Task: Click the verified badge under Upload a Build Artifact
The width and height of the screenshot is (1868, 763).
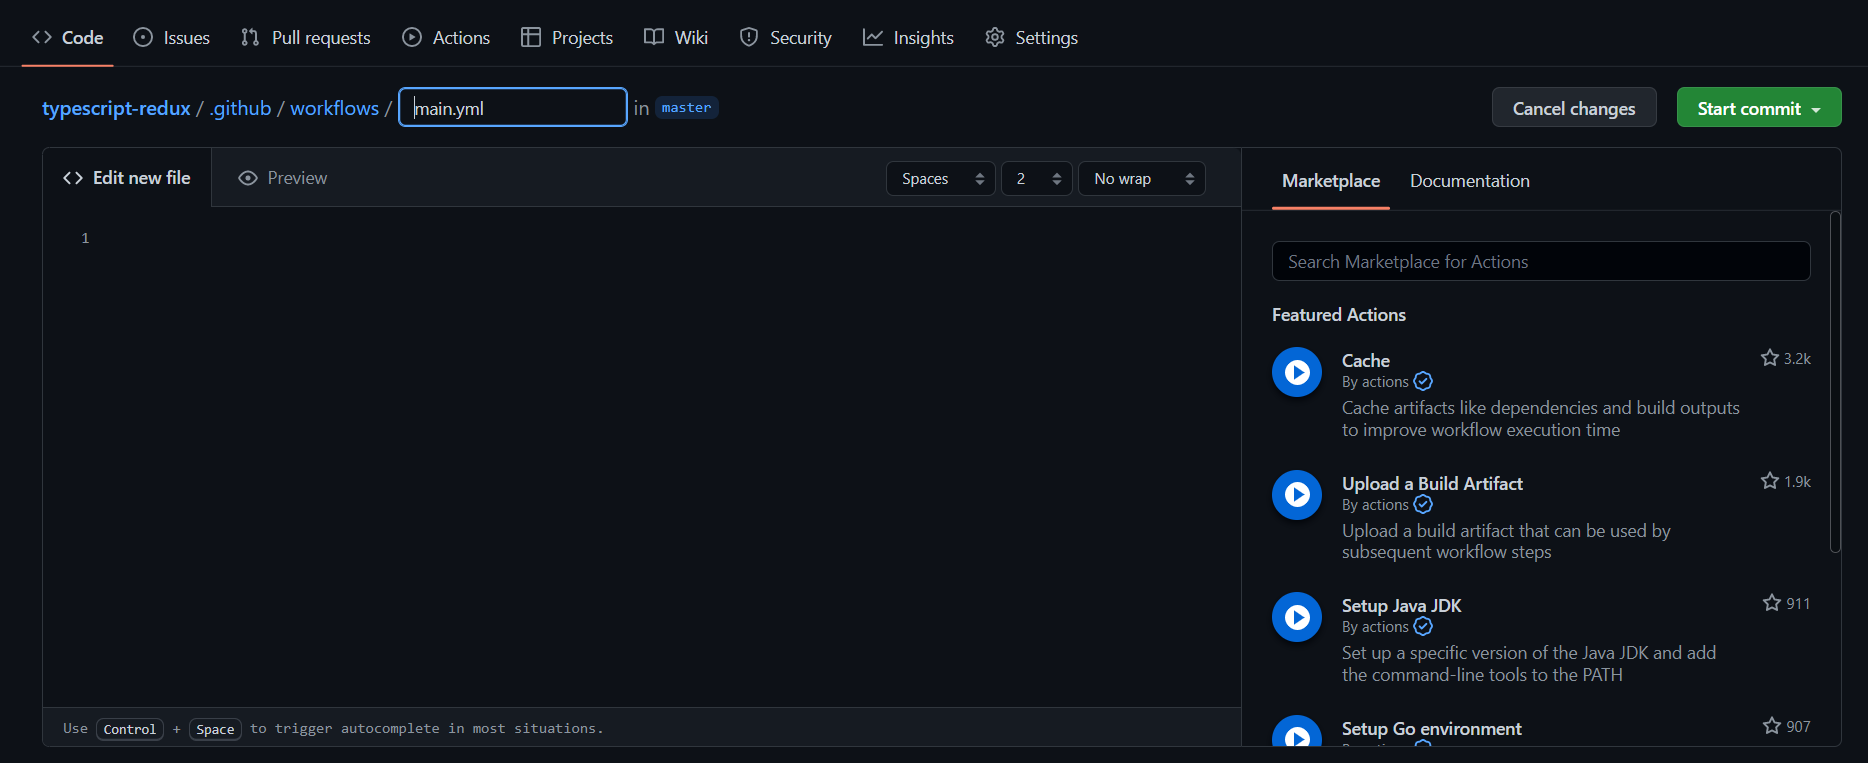Action: click(1423, 504)
